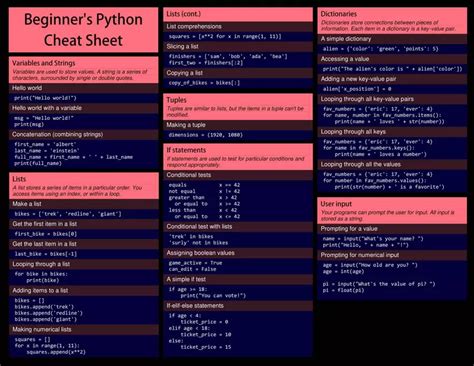Click the "Lists (cont.)" section heading

(184, 14)
